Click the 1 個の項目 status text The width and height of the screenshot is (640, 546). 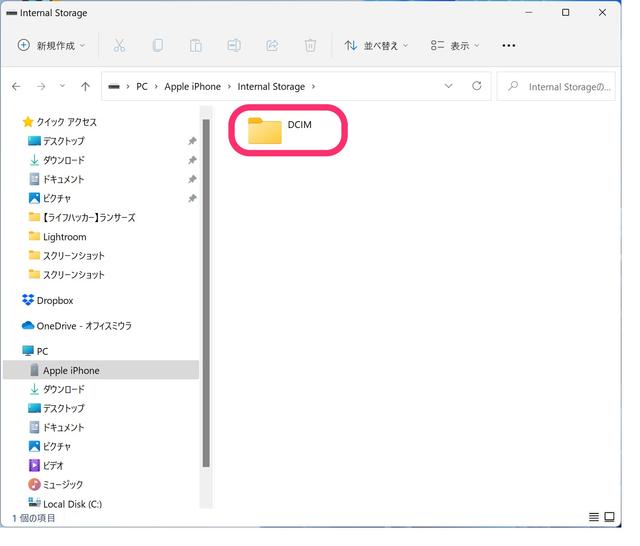33,518
